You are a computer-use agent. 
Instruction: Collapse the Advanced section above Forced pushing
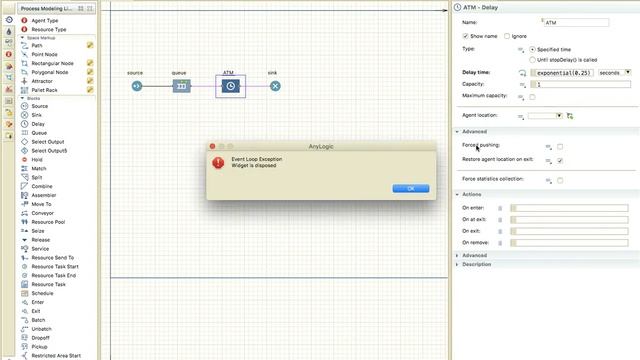click(457, 131)
